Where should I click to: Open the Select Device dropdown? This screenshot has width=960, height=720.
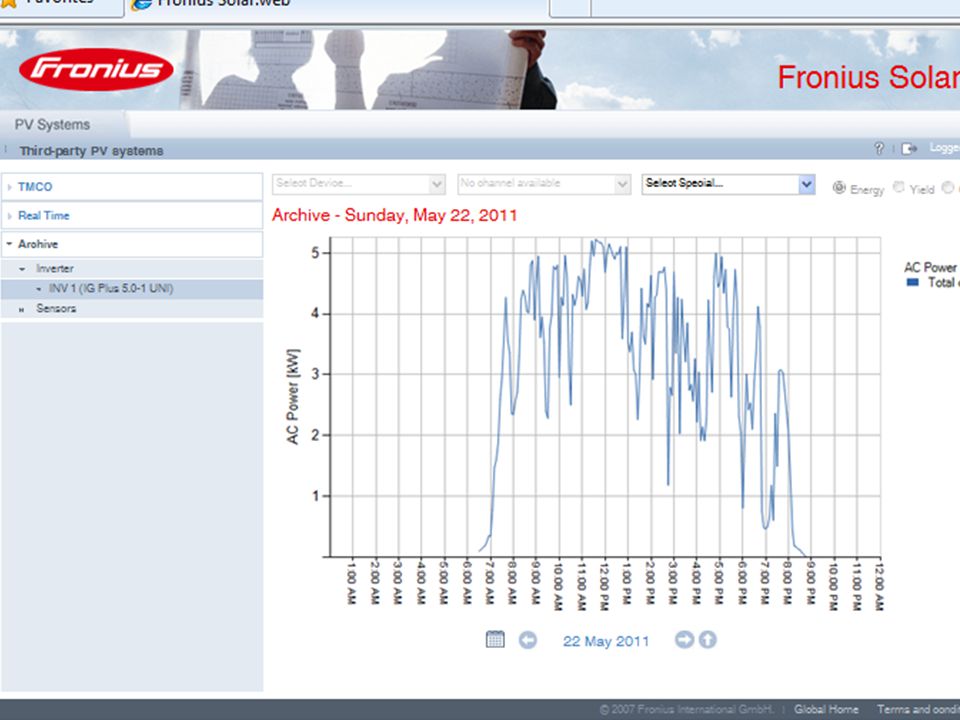point(358,184)
